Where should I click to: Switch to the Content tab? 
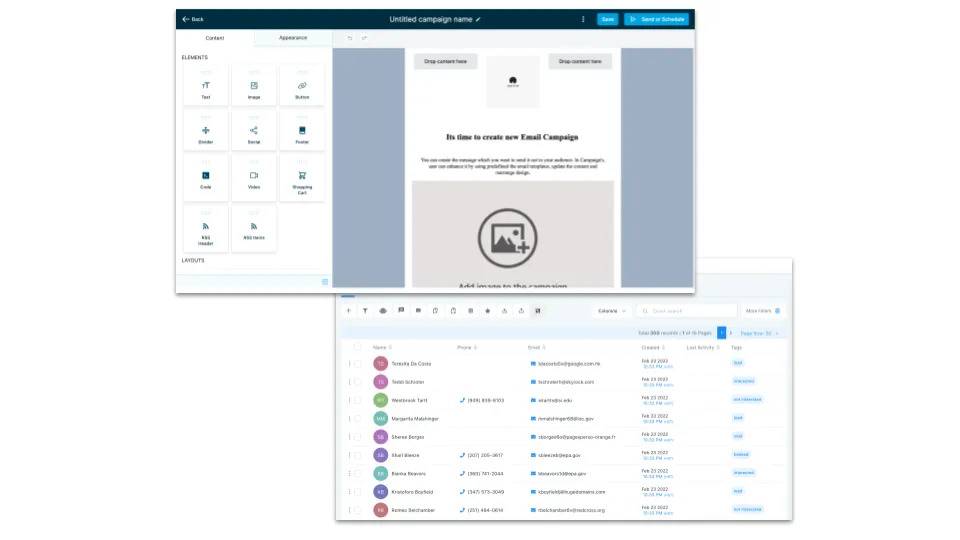tap(215, 38)
